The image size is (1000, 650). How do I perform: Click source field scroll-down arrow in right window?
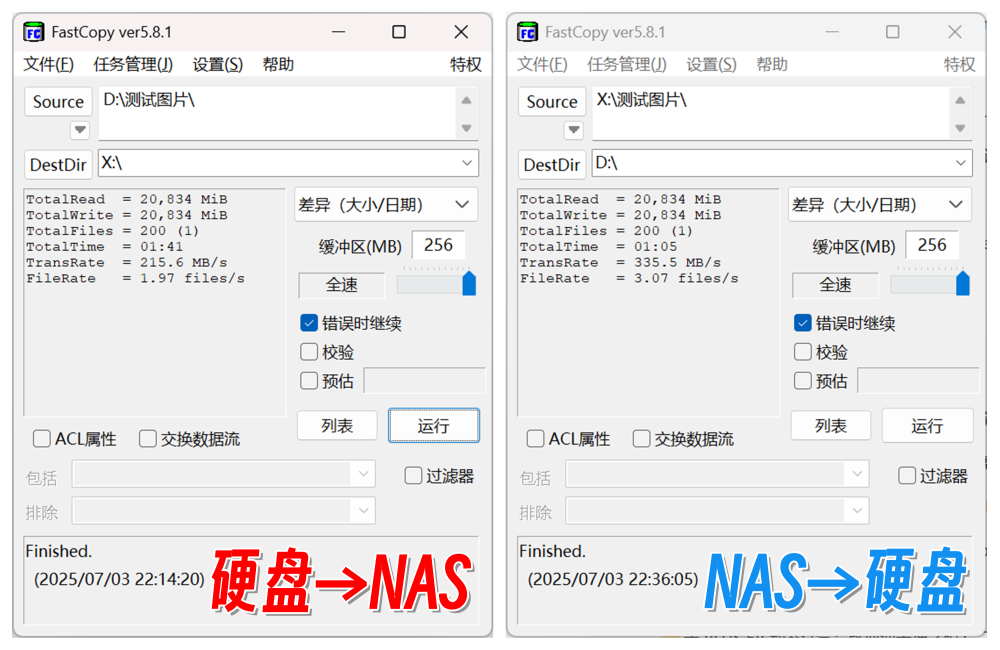tap(960, 128)
